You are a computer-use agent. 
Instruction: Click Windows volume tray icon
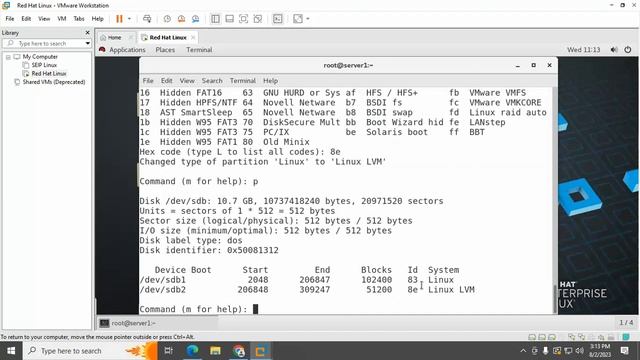pos(580,351)
